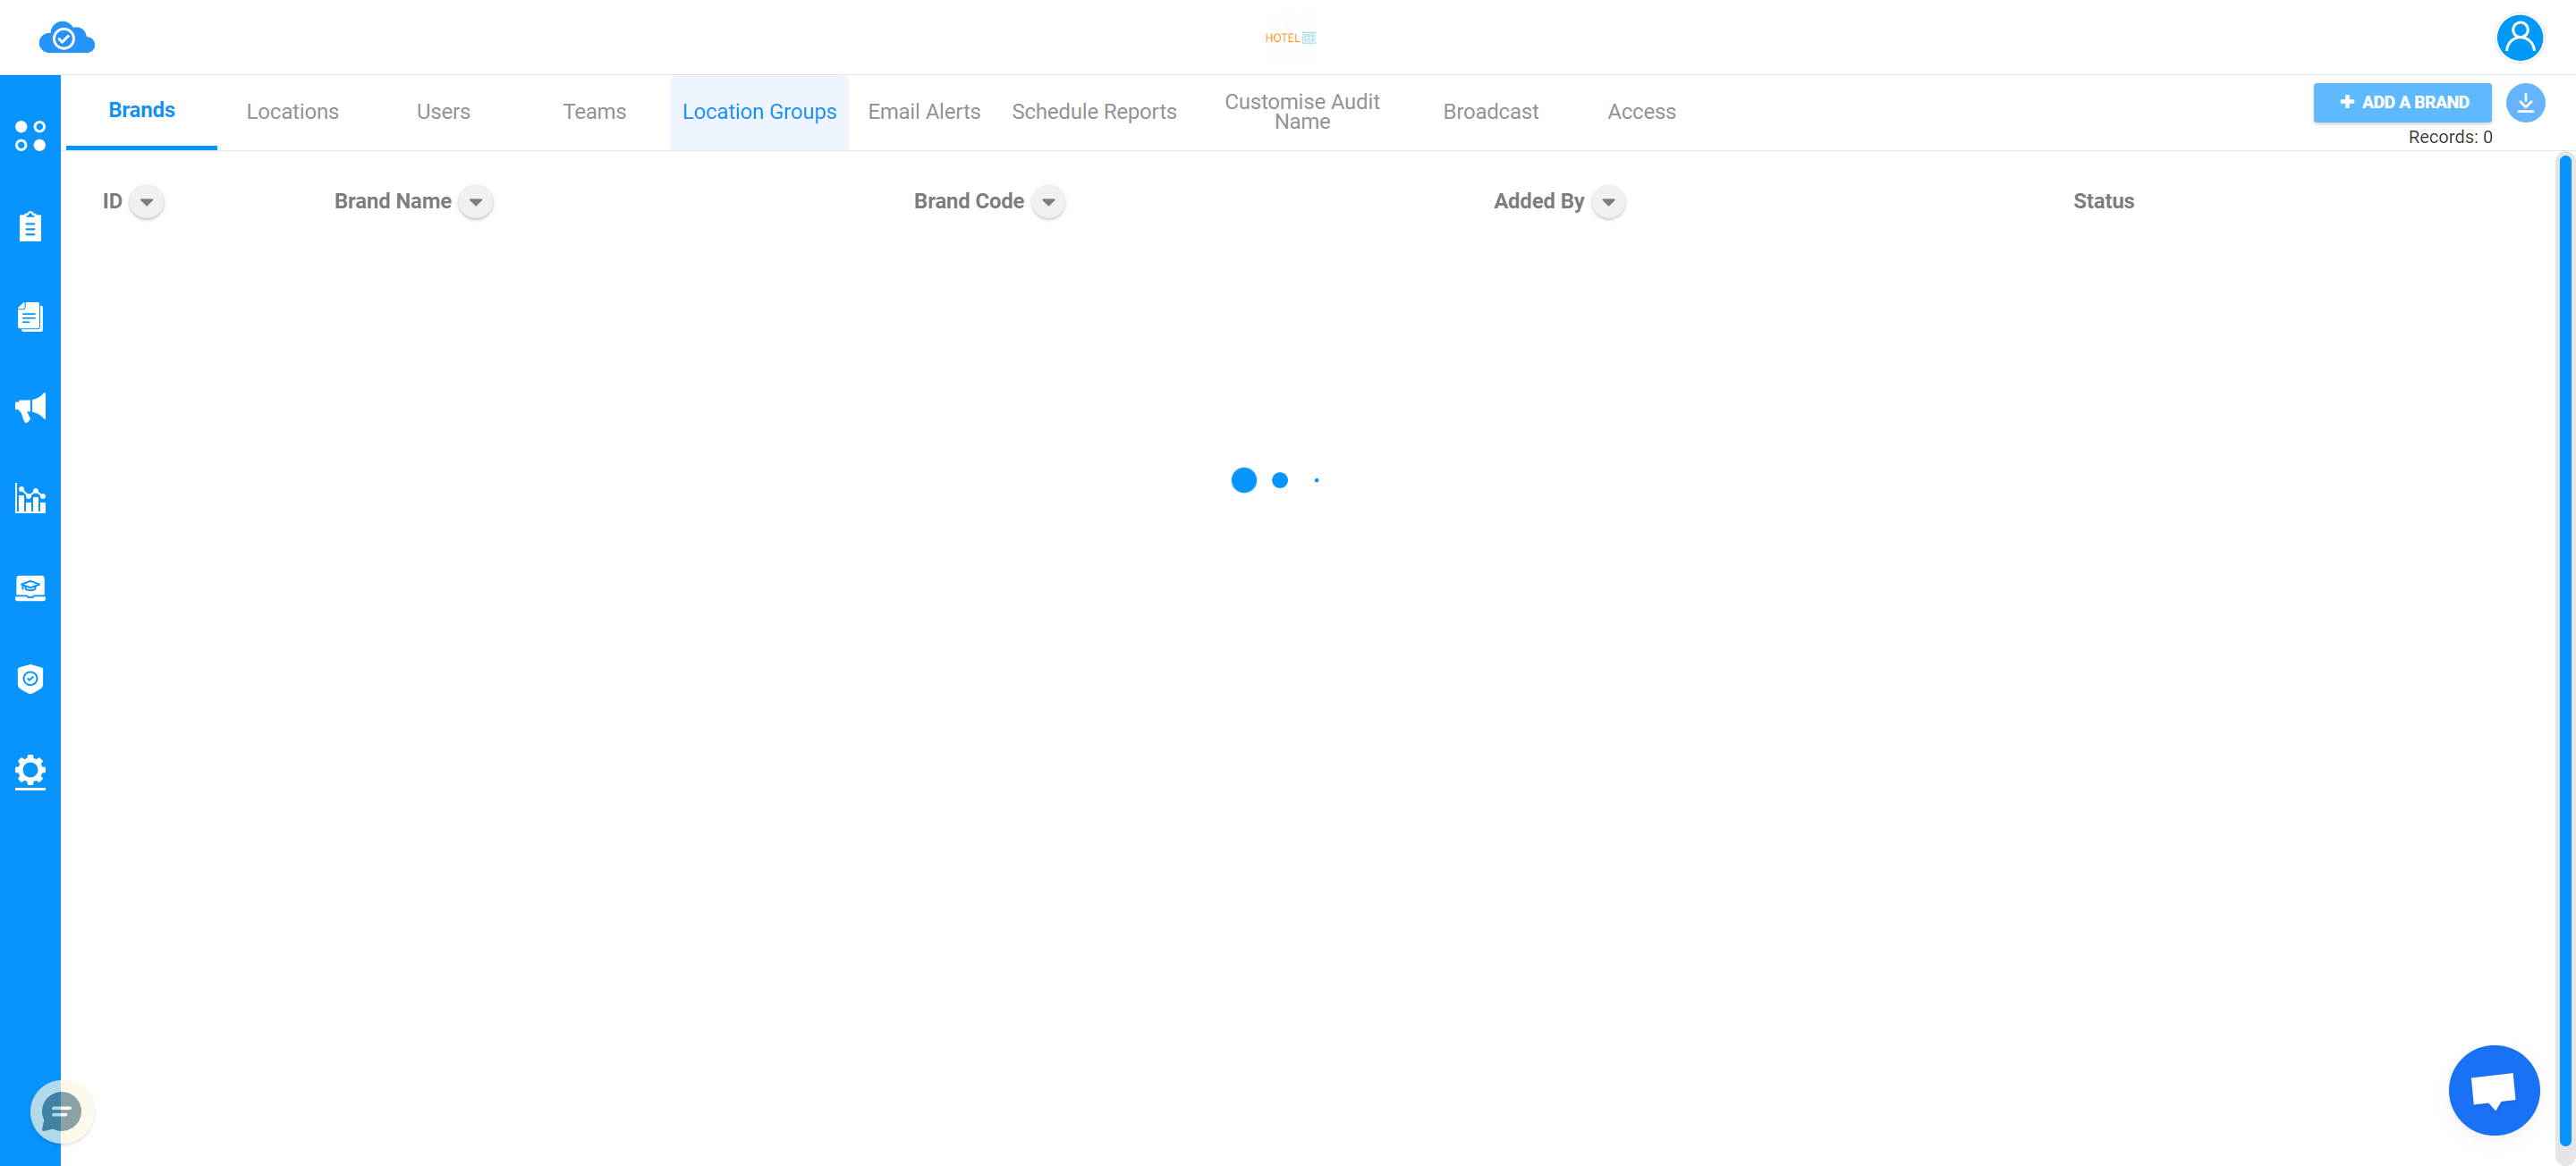
Task: Expand the Added By dropdown filter
Action: (x=1608, y=202)
